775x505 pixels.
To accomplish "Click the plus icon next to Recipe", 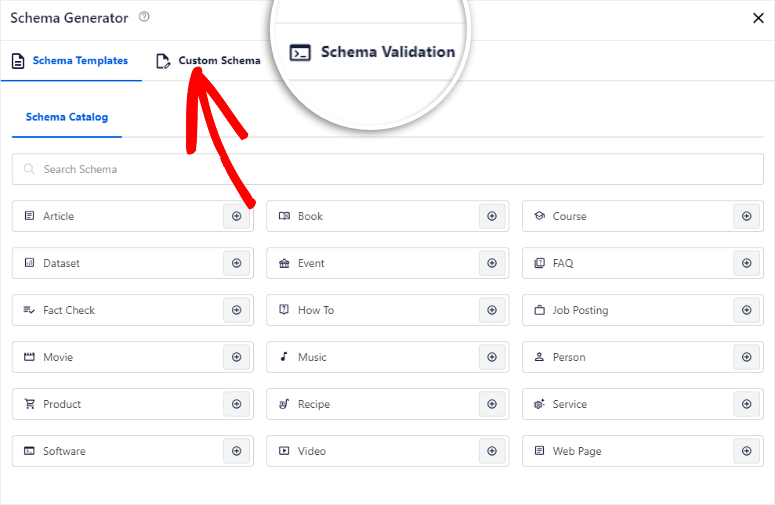I will tap(491, 404).
